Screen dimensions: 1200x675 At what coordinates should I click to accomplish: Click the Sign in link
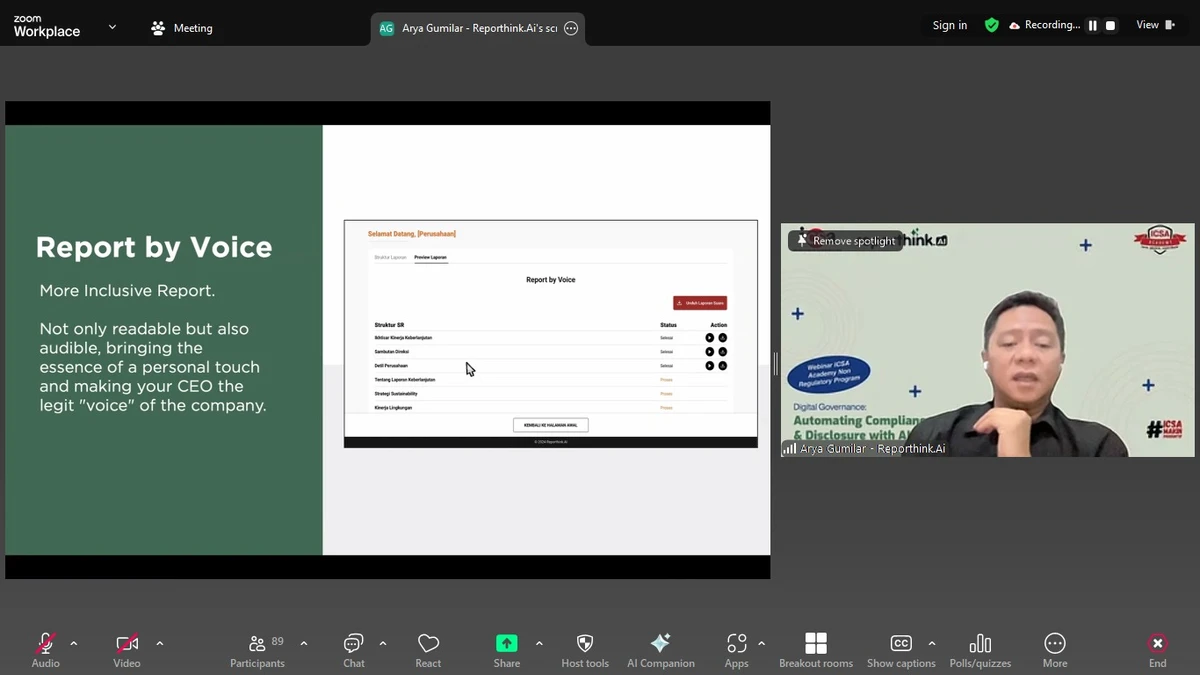click(x=949, y=25)
